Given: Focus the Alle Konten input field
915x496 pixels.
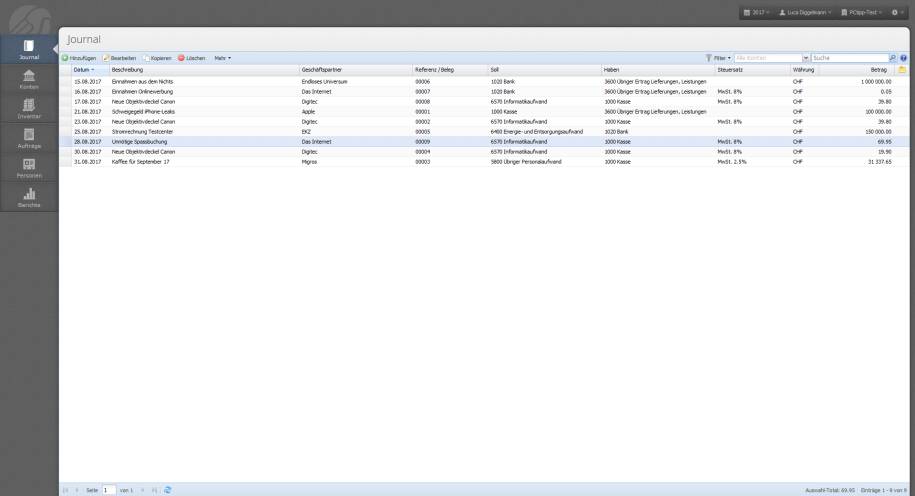Looking at the screenshot, I should tap(768, 58).
